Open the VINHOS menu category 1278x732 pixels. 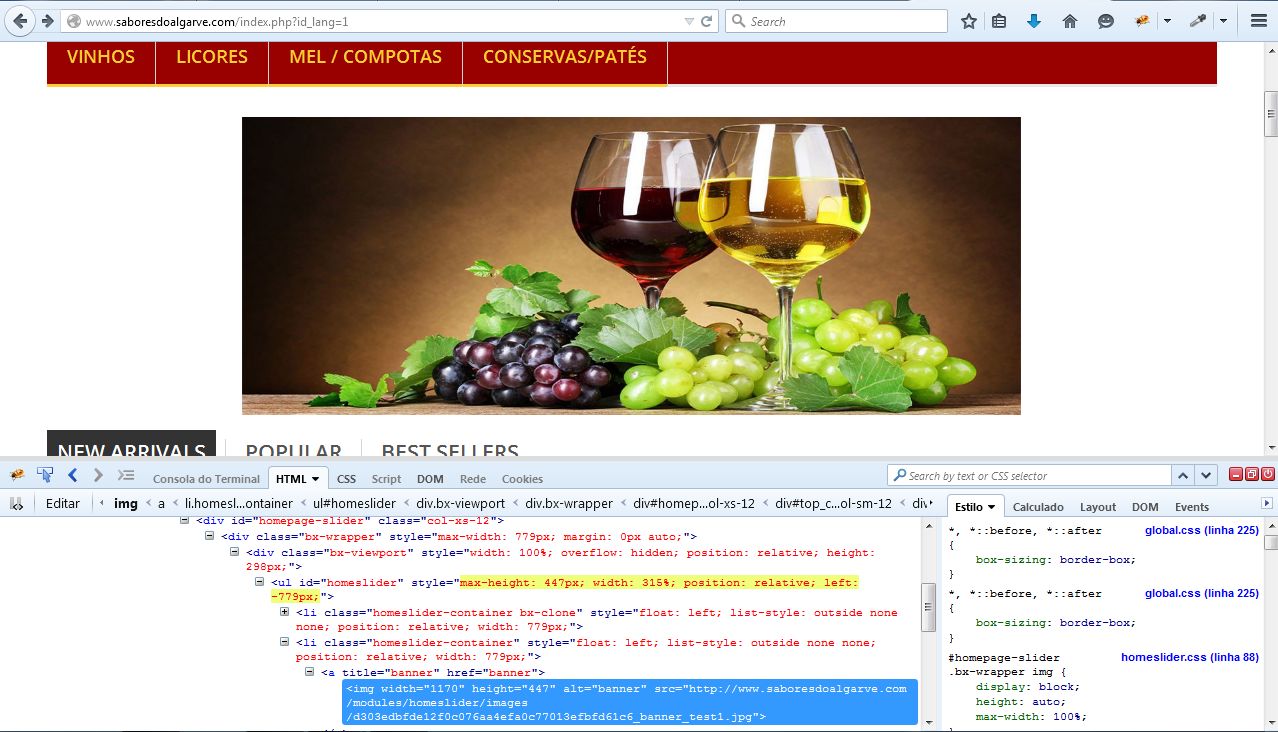click(101, 57)
